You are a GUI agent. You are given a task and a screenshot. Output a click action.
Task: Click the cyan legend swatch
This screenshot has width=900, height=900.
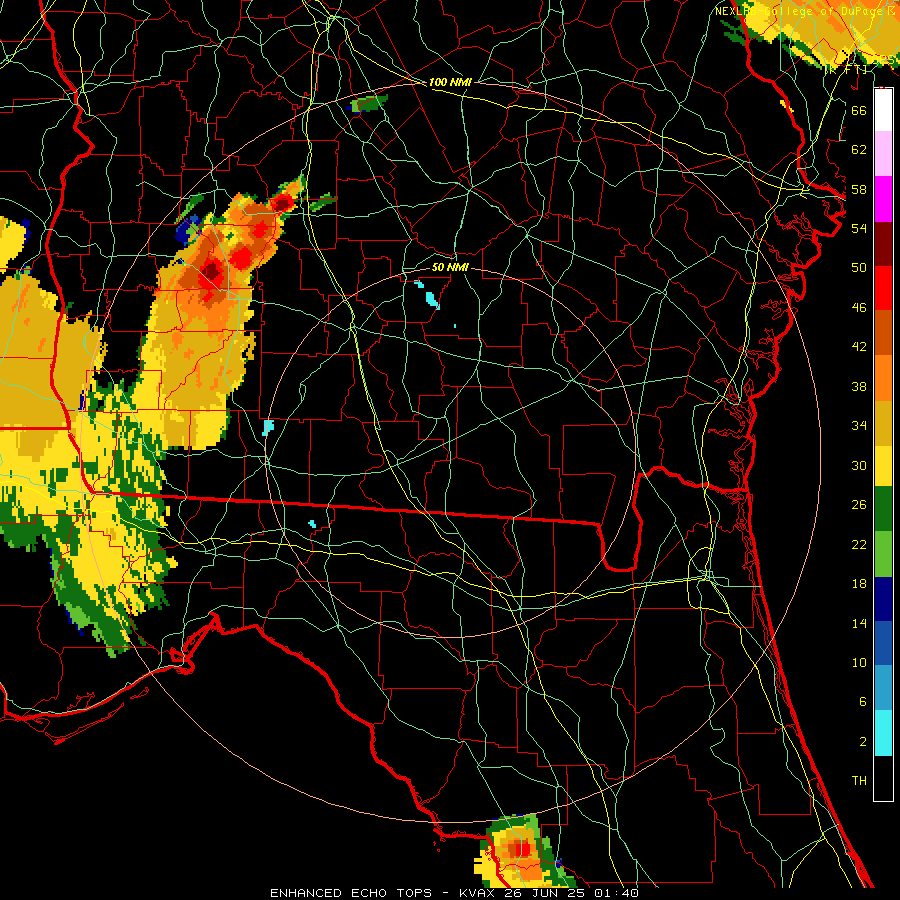[883, 733]
